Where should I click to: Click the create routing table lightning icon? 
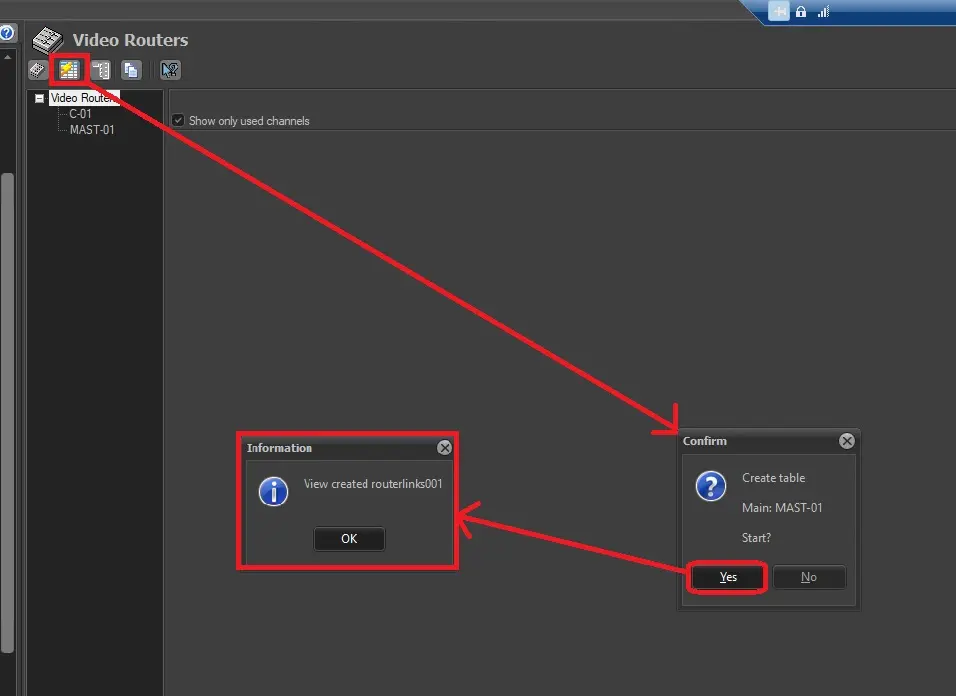68,70
